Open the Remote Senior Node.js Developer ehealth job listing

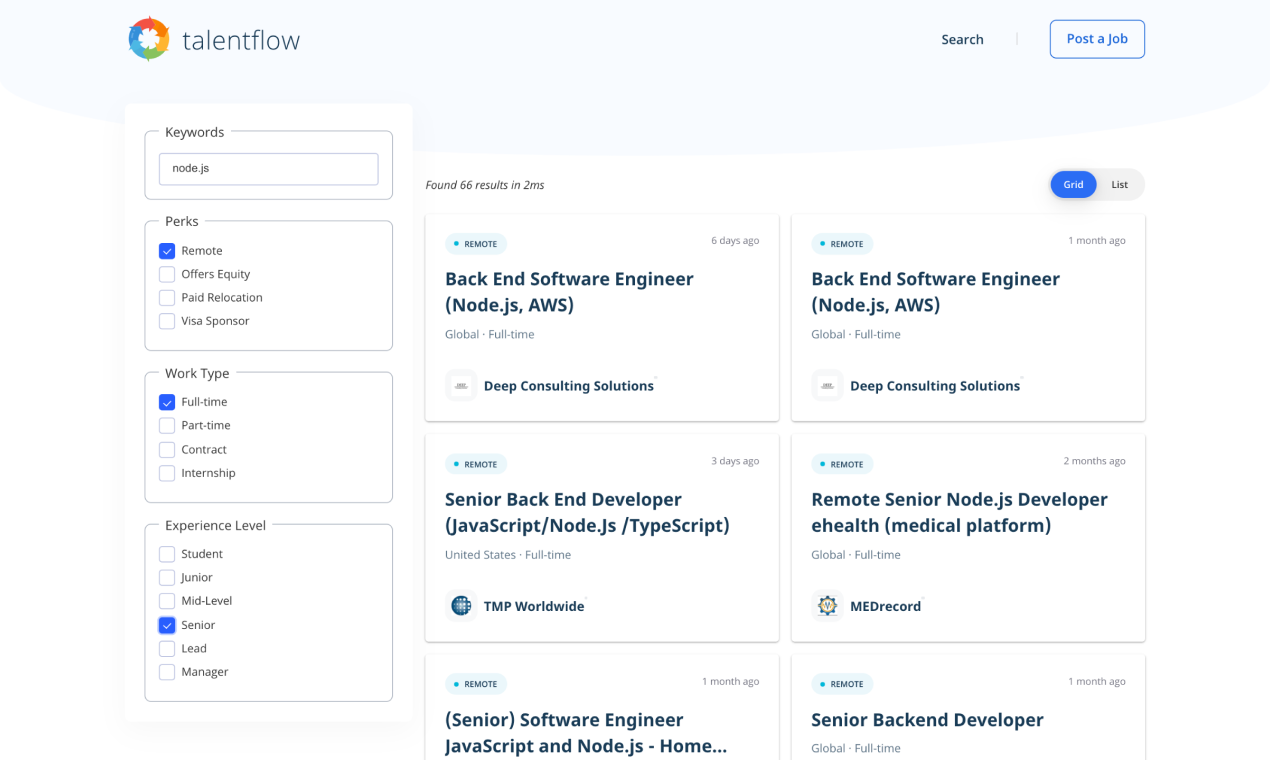(959, 511)
